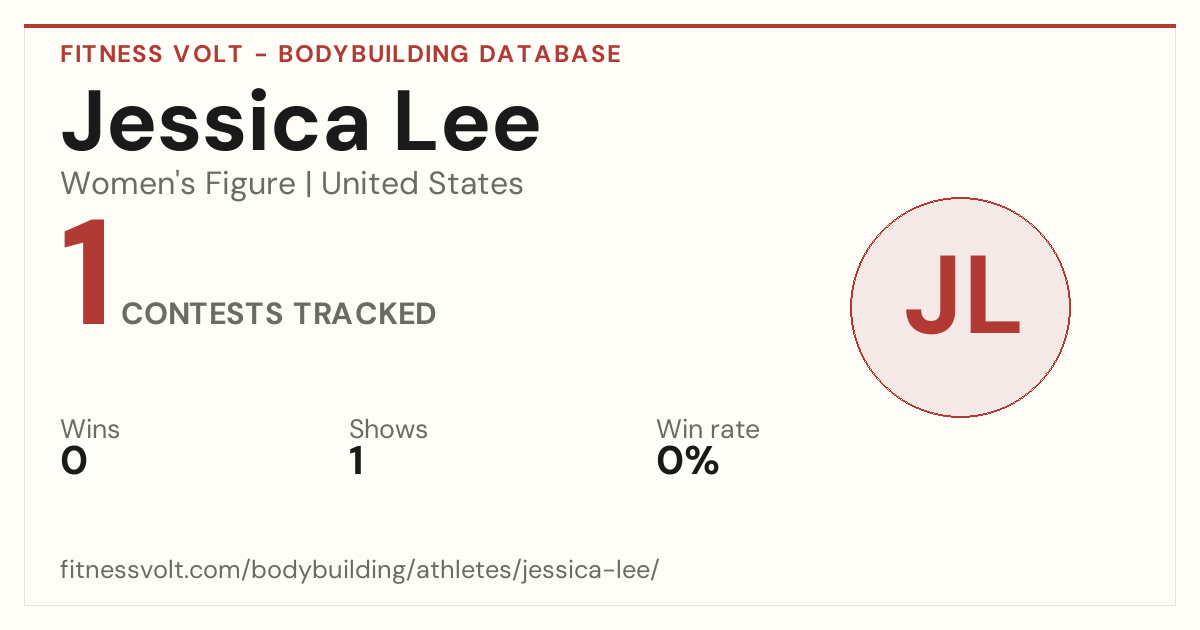Click the United States country label
This screenshot has height=630, width=1200.
pyautogui.click(x=422, y=184)
